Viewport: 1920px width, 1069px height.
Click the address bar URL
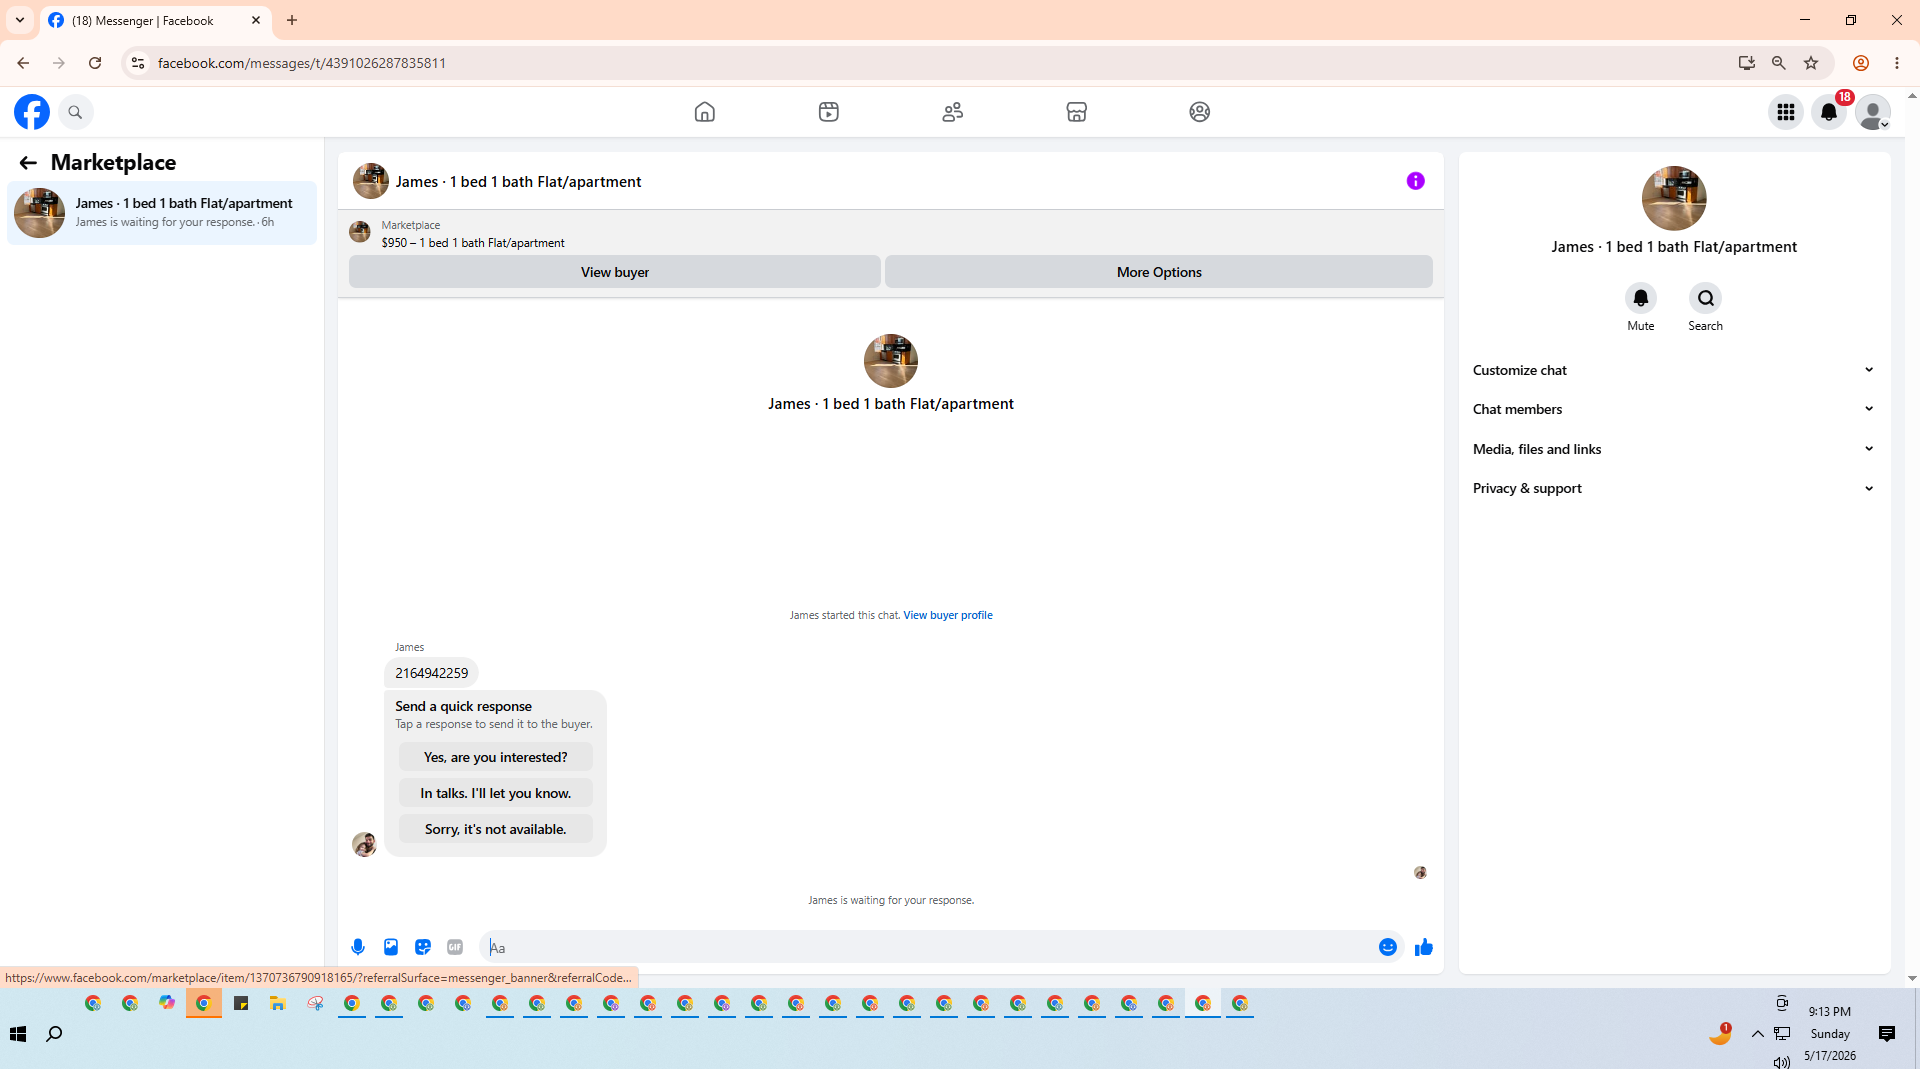pyautogui.click(x=302, y=63)
